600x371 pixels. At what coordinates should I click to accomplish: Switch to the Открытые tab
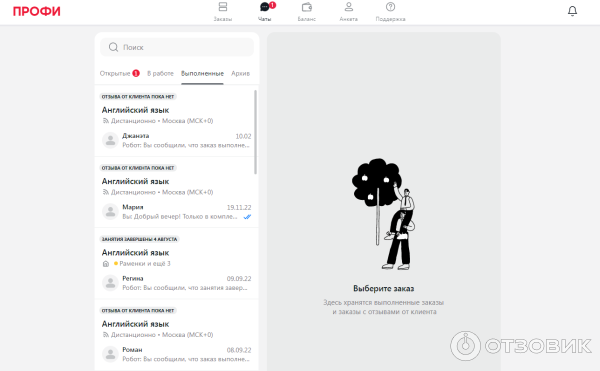click(115, 73)
